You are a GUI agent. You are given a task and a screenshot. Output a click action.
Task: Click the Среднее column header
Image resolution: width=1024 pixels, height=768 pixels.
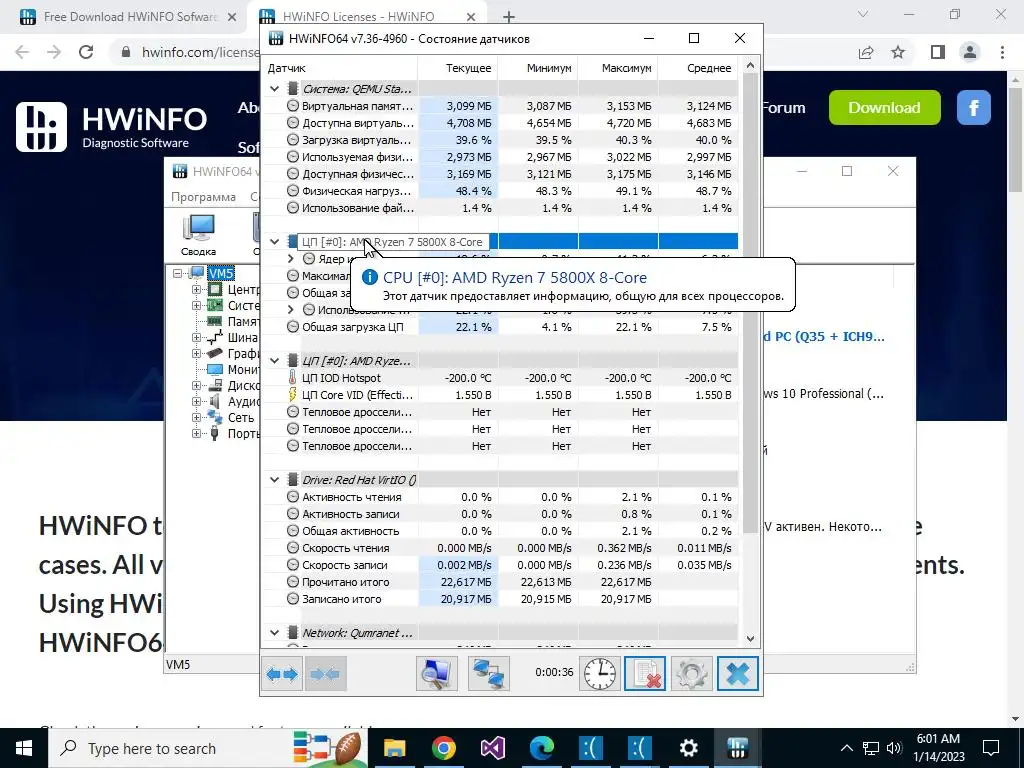coord(698,68)
